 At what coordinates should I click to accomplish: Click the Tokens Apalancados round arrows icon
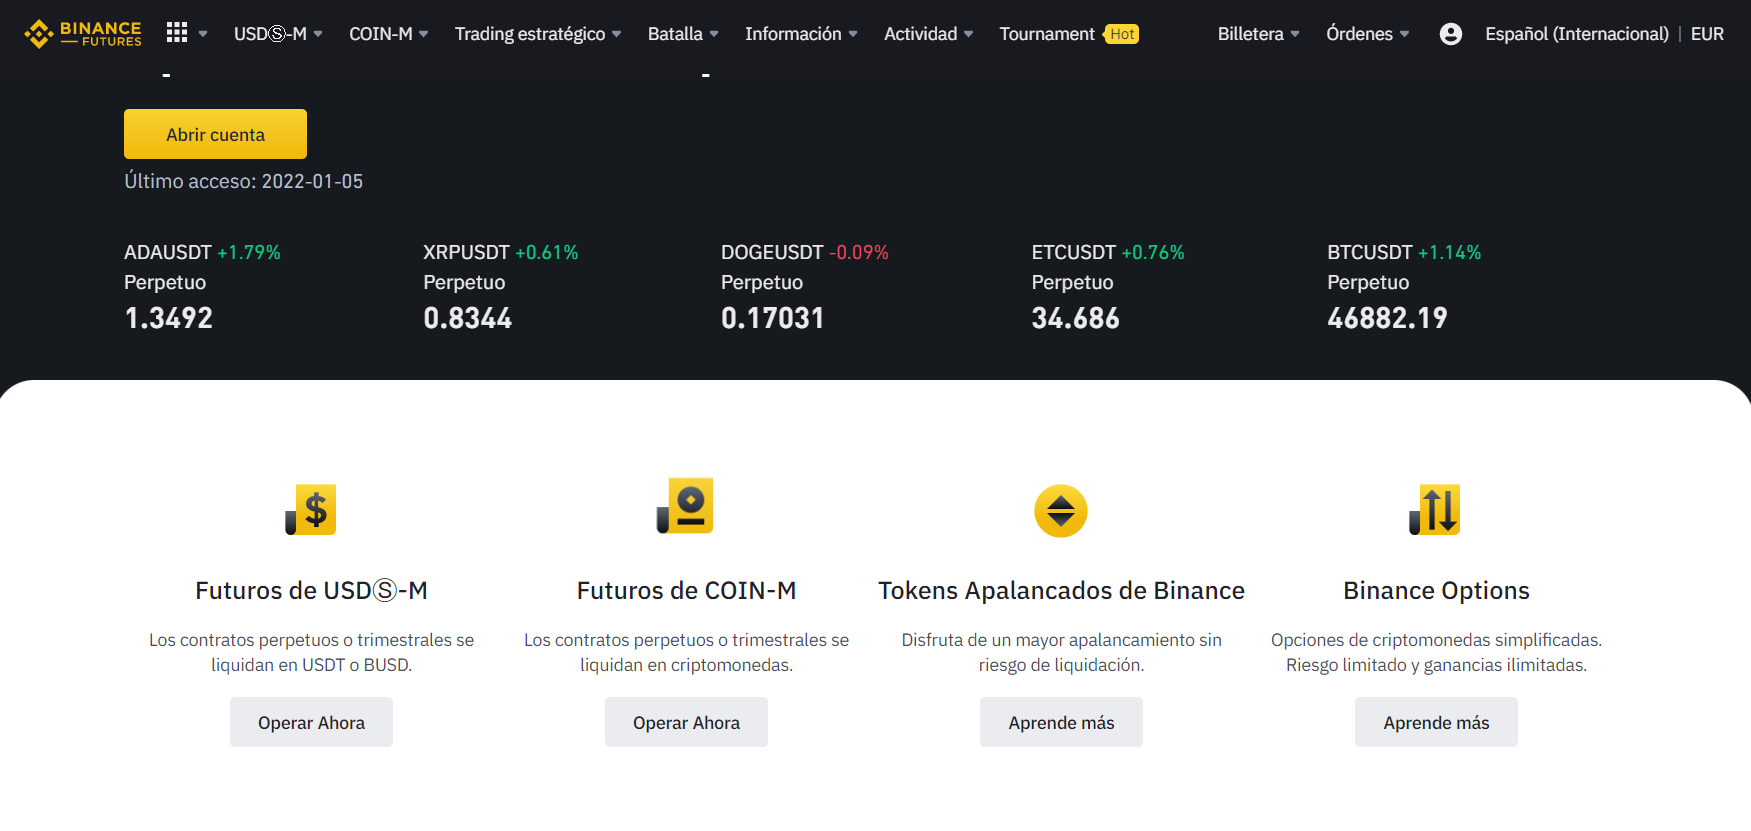coord(1061,511)
